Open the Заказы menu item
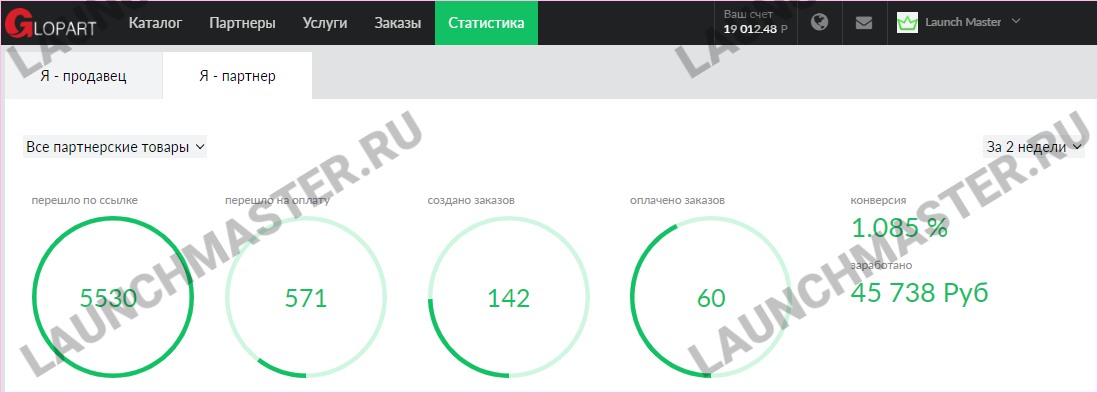The image size is (1098, 393). [398, 23]
